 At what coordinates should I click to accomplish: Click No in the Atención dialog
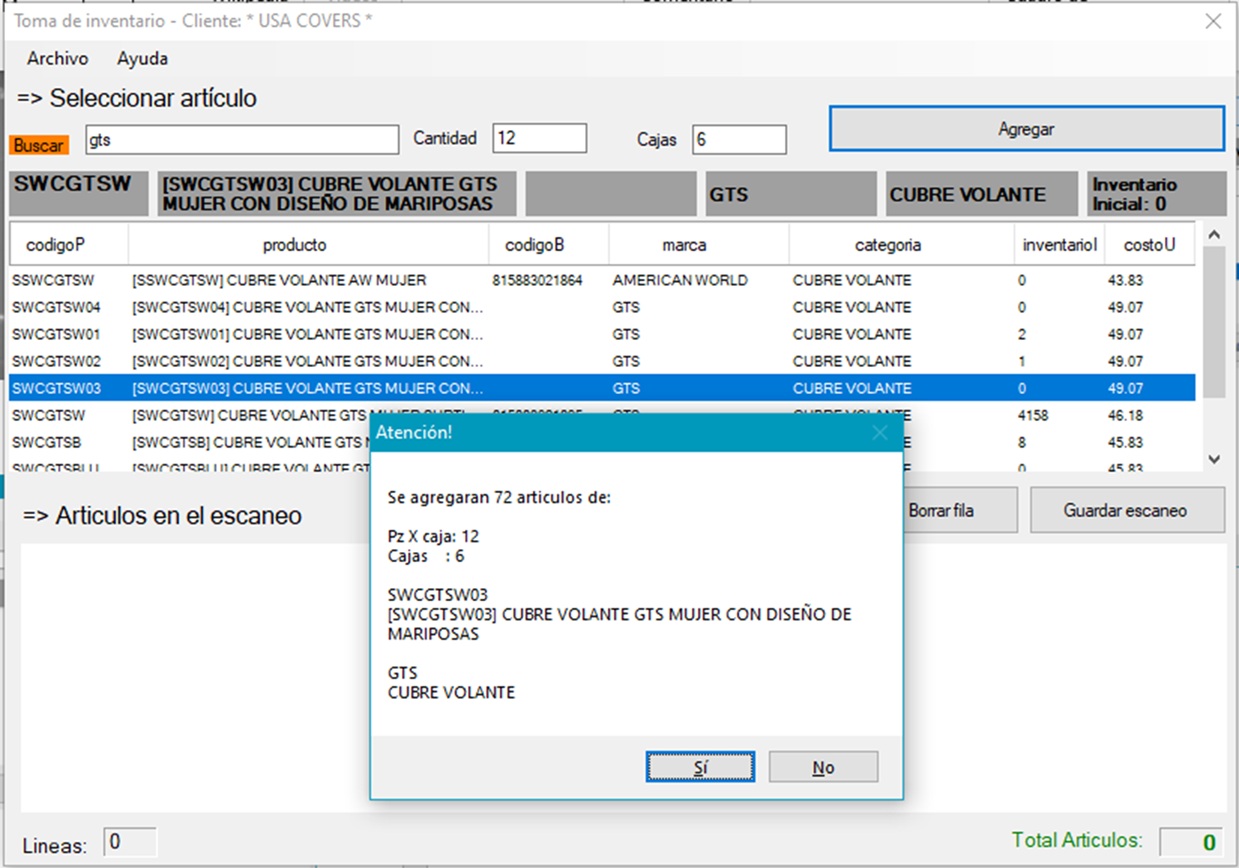[x=823, y=767]
